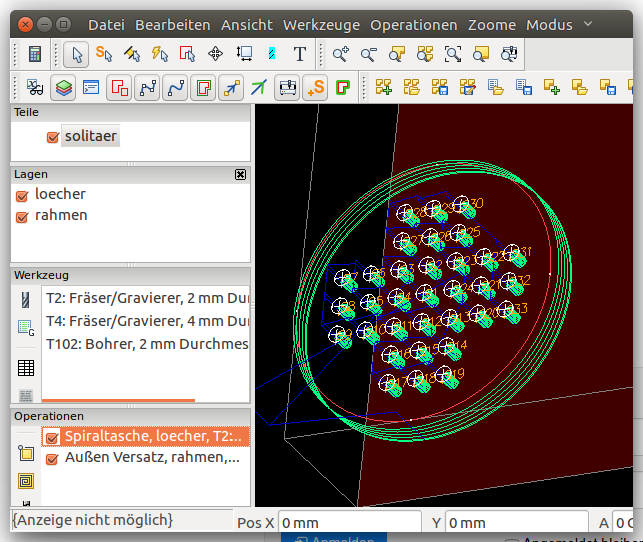
Task: Activate the Text tool 'T' icon
Action: click(299, 54)
